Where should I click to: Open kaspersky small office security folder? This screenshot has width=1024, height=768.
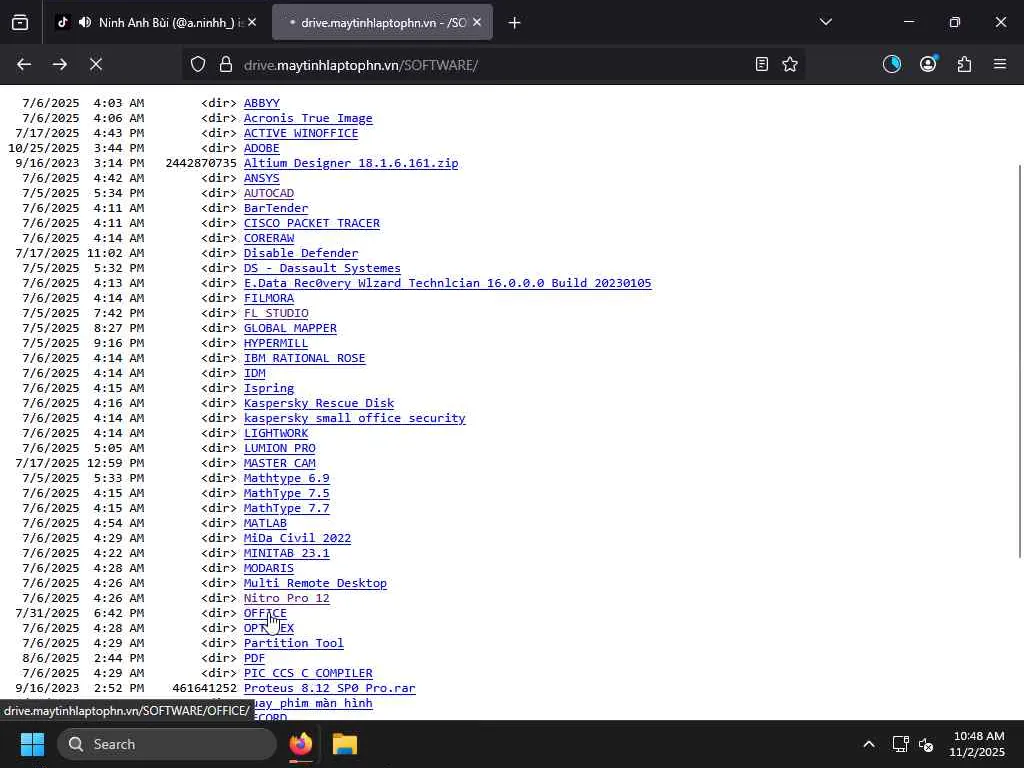[x=355, y=419]
